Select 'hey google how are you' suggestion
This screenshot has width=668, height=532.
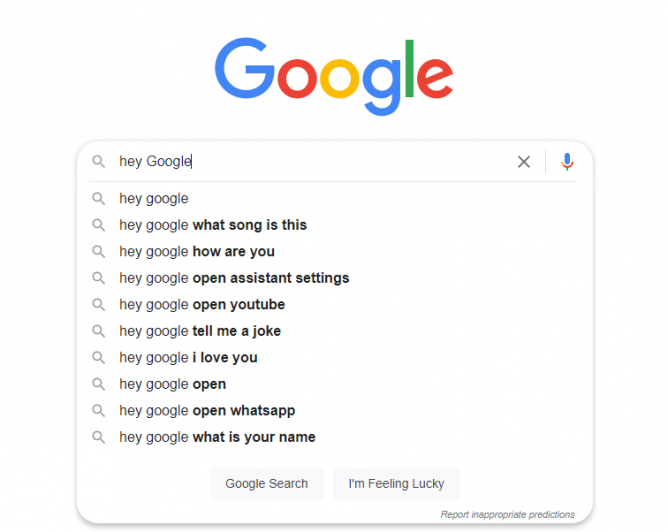coord(334,251)
